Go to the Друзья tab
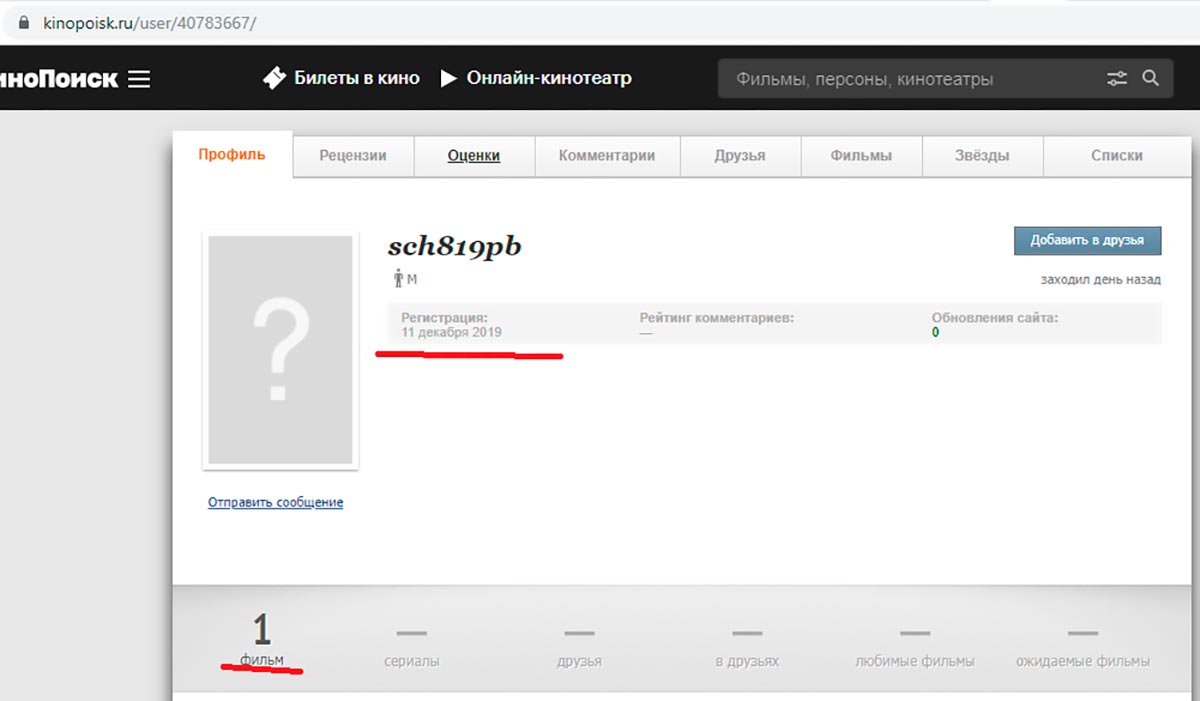 click(740, 155)
